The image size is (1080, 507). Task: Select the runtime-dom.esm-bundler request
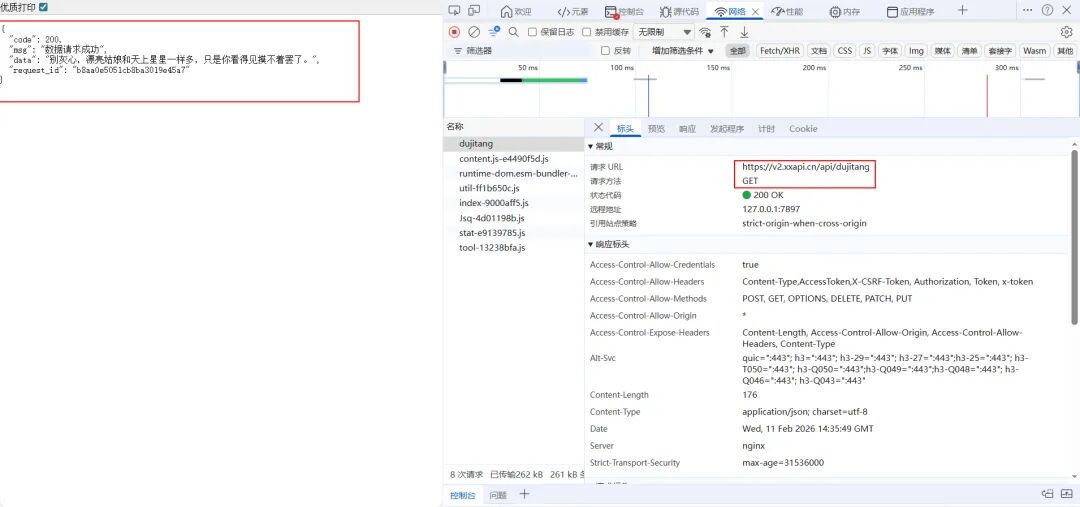pos(514,174)
